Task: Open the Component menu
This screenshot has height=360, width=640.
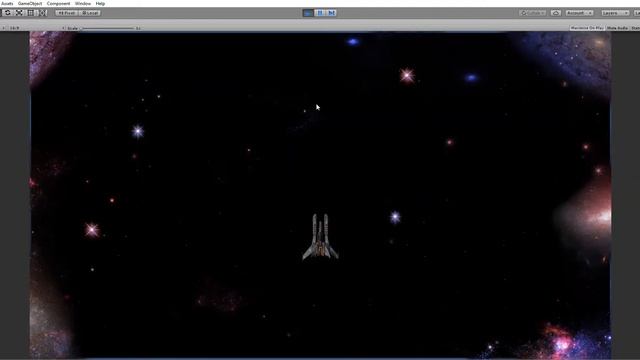Action: 58,3
